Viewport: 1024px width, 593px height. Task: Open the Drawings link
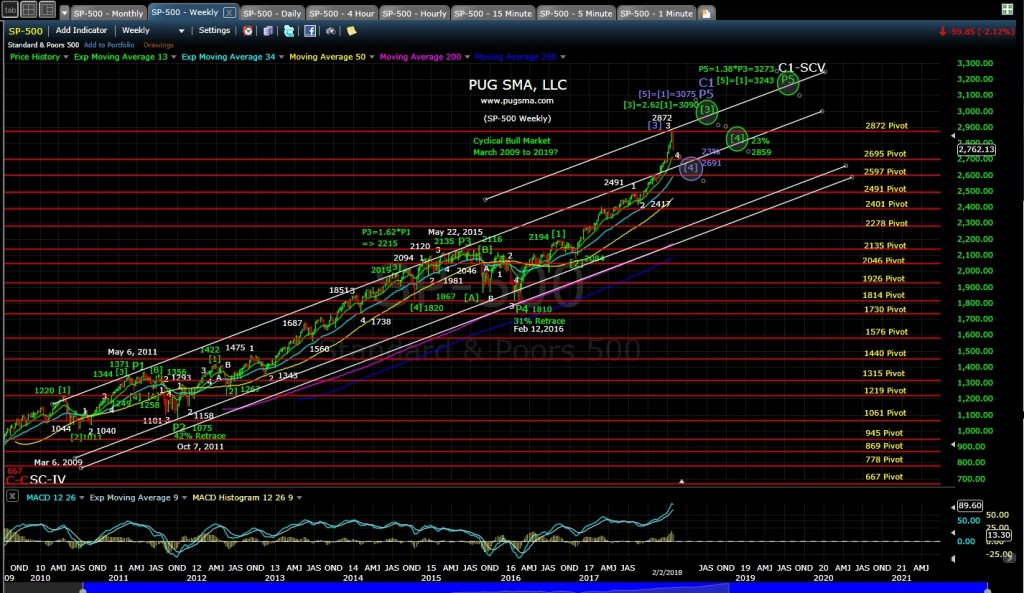point(159,45)
